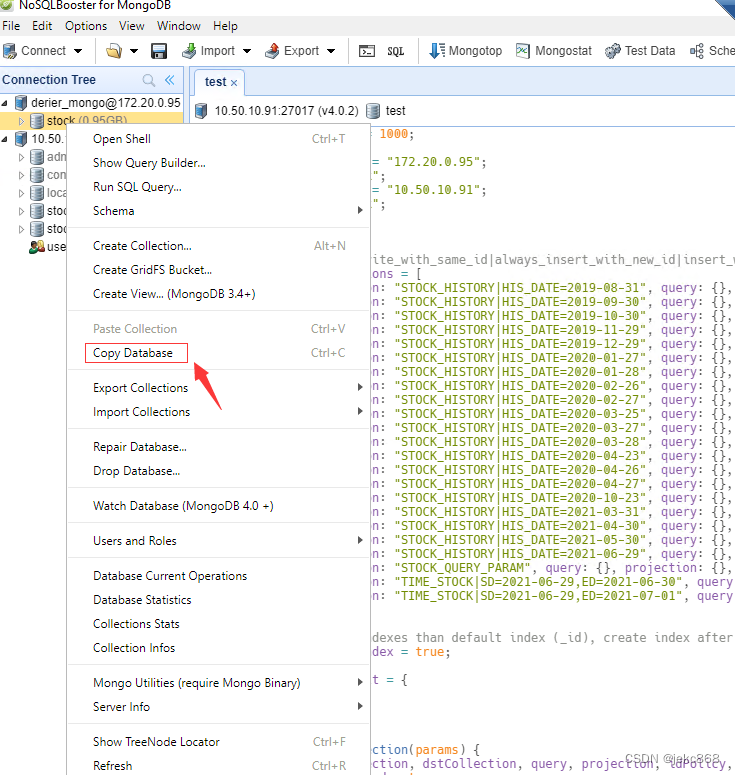The height and width of the screenshot is (775, 735).
Task: Open the Mongo Utilities submenu
Action: click(x=218, y=683)
